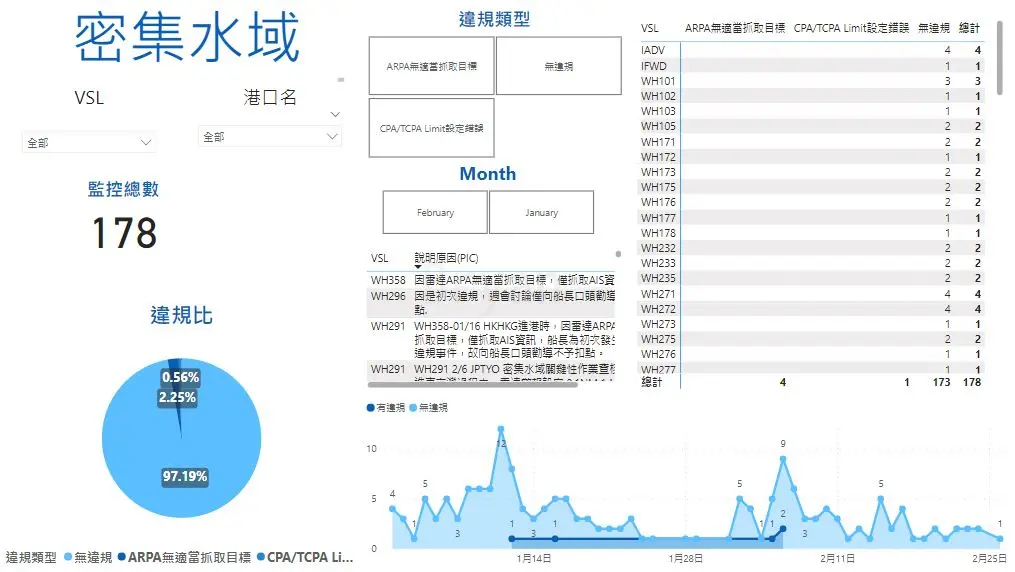Select WH232 row in matrix

[x=812, y=248]
